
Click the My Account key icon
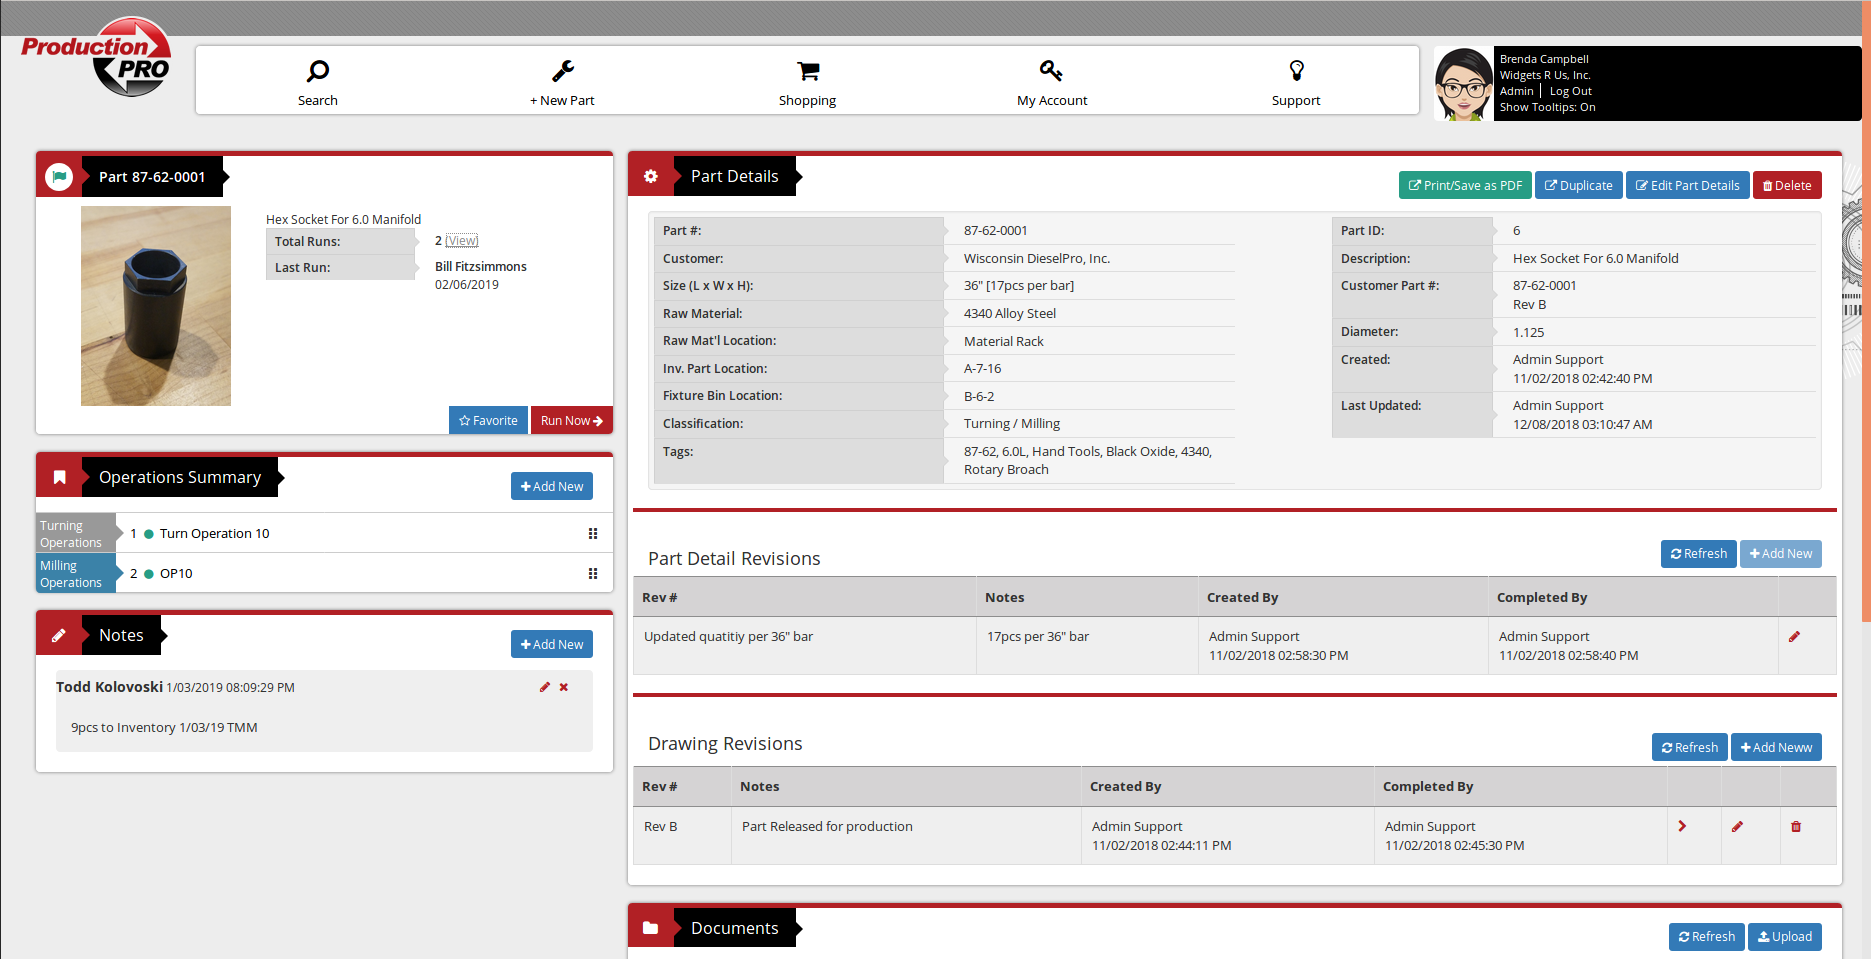(x=1051, y=71)
